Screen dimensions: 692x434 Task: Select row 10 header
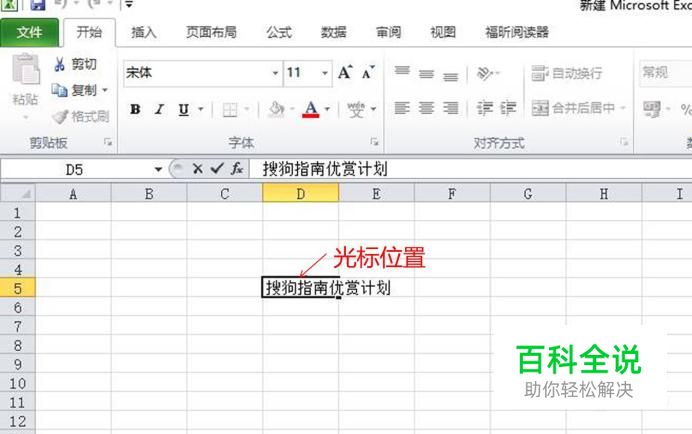18,383
